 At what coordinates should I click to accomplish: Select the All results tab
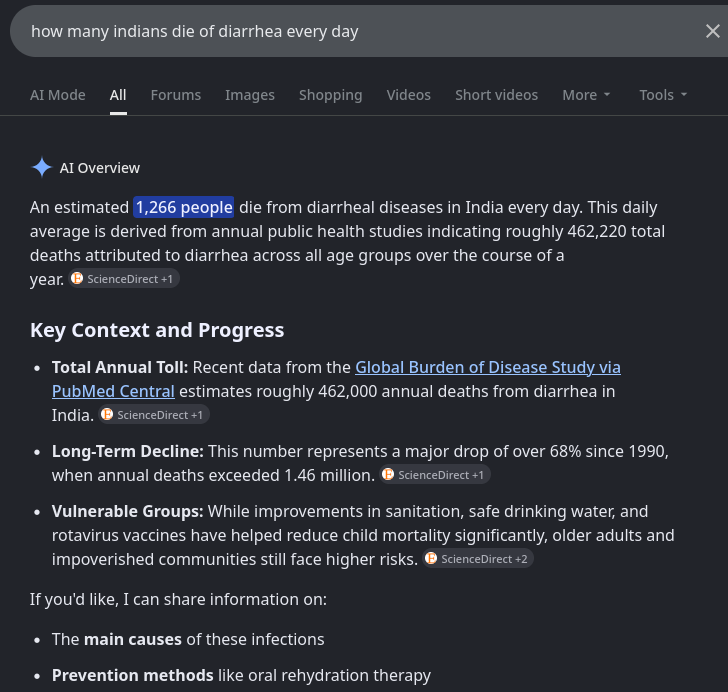(x=118, y=95)
